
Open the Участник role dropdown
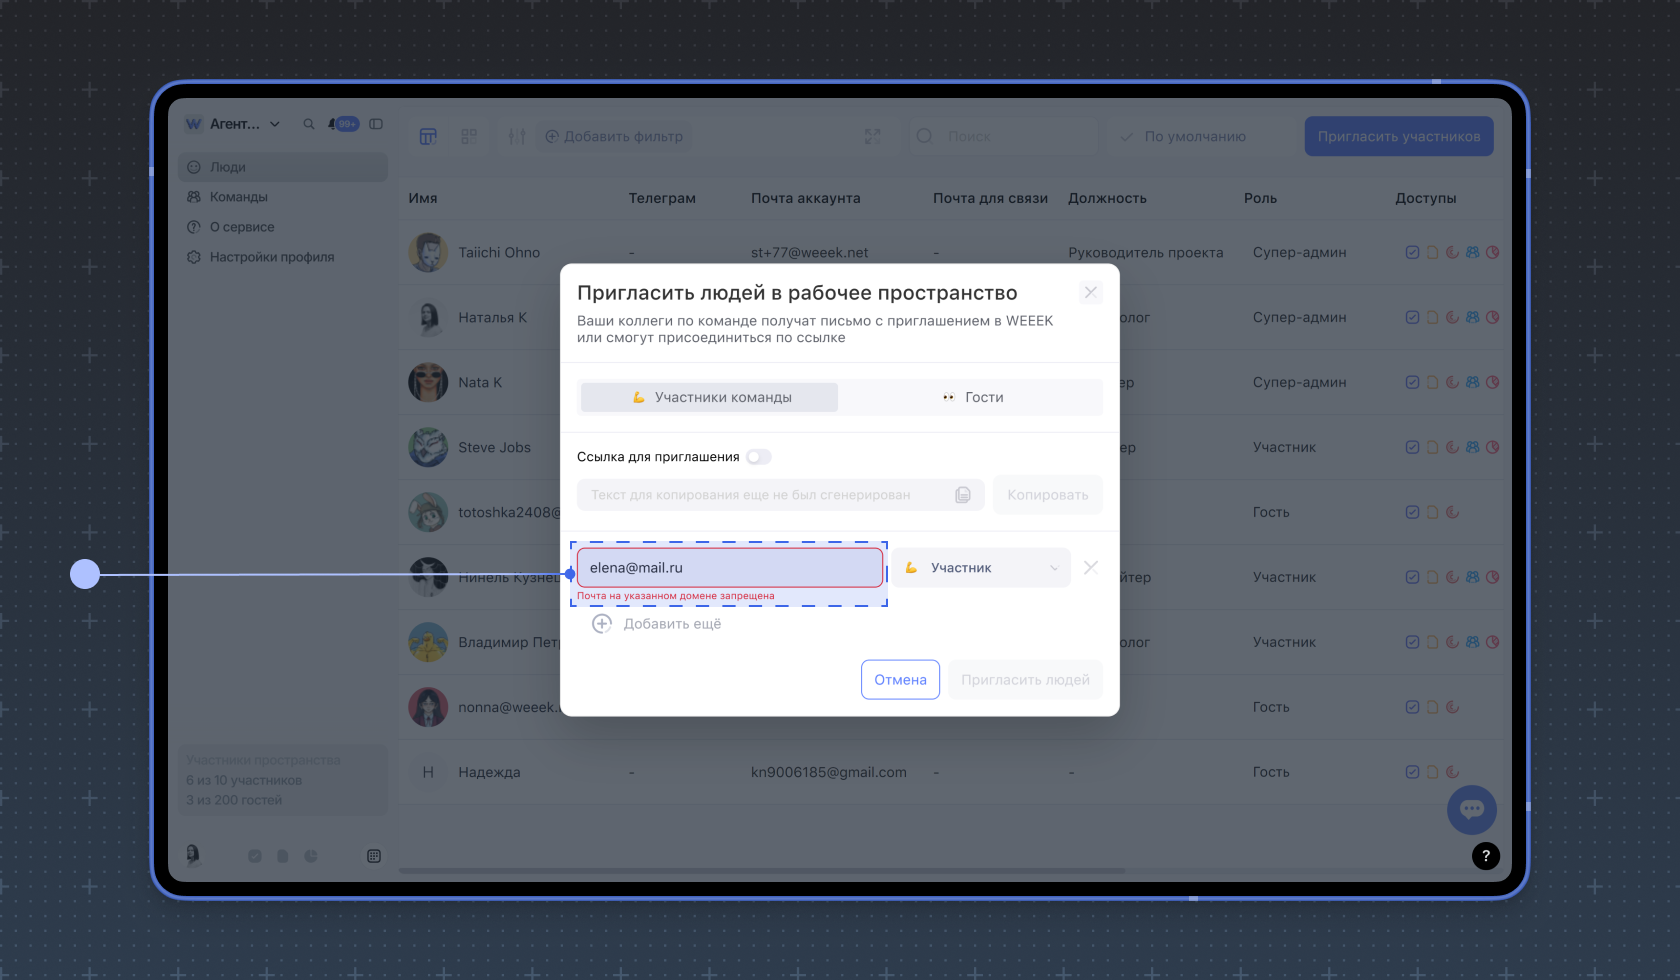981,568
